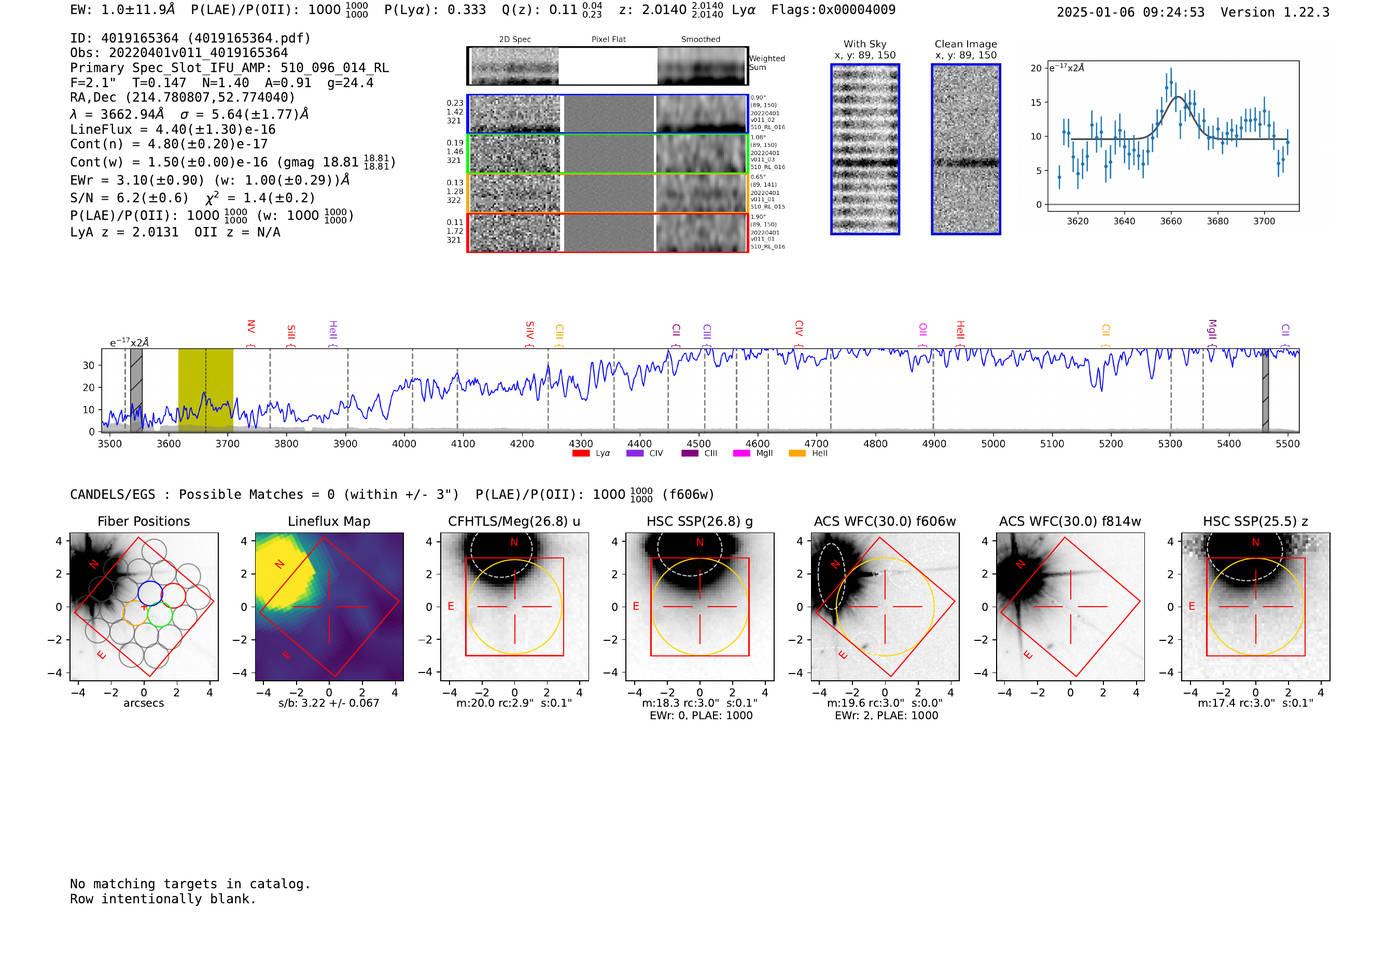1400x953 pixels.
Task: Click the LyA z = 2.0131 text
Action: (124, 232)
